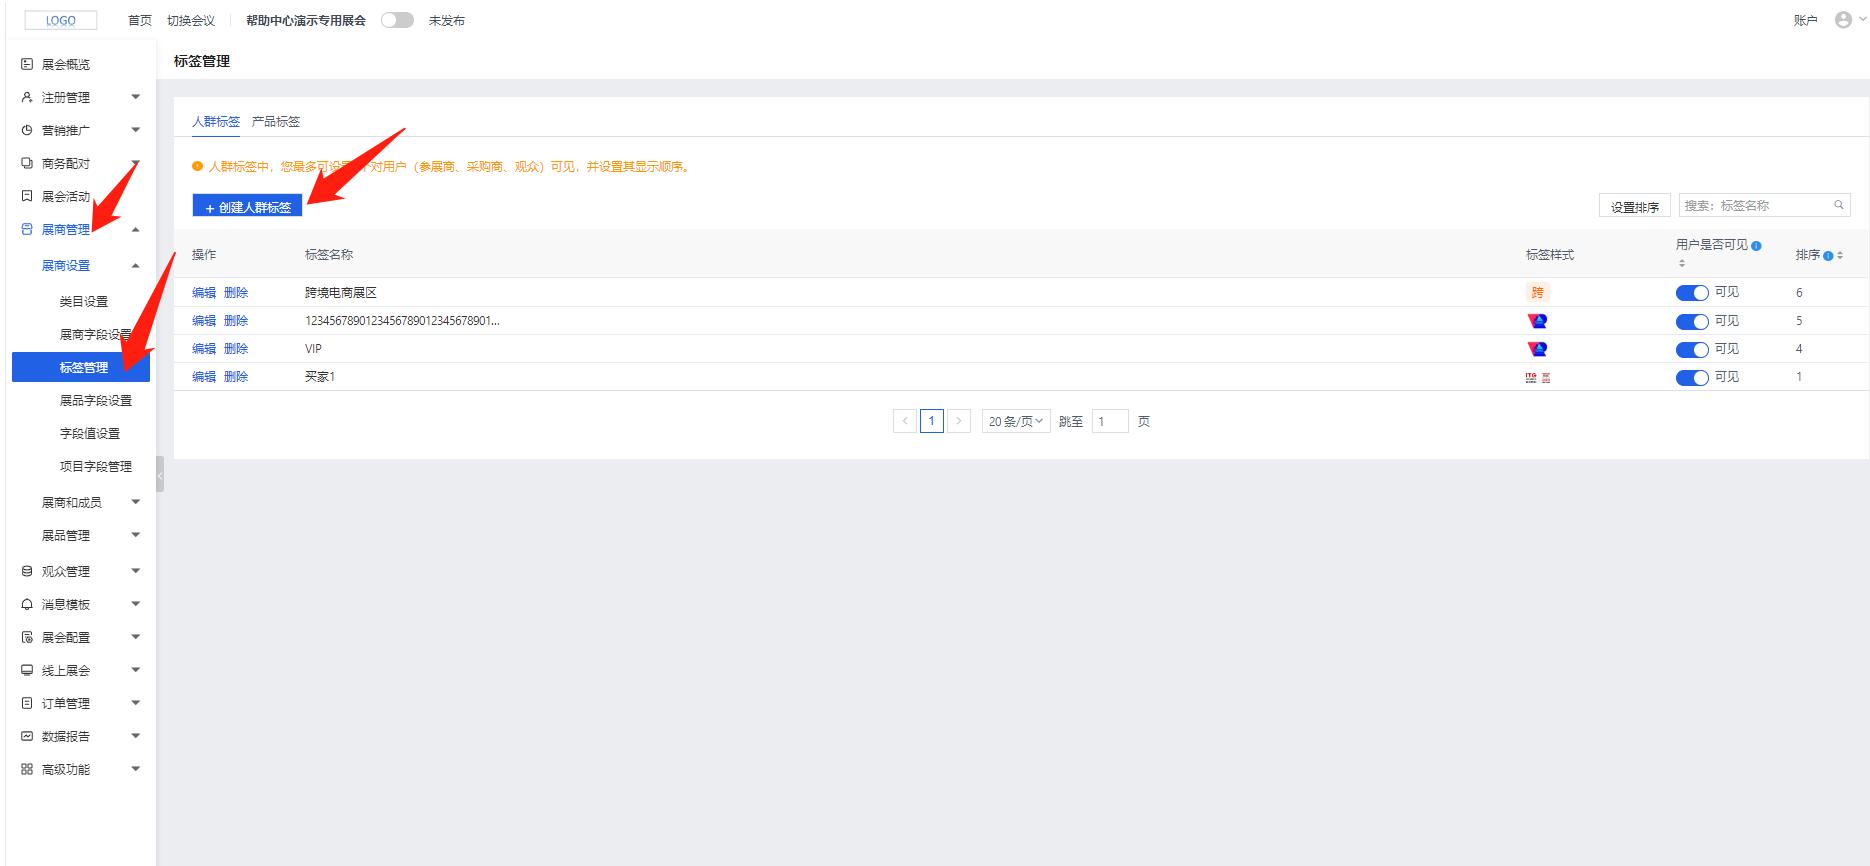Click the 数据报告 chart icon

(x=27, y=736)
